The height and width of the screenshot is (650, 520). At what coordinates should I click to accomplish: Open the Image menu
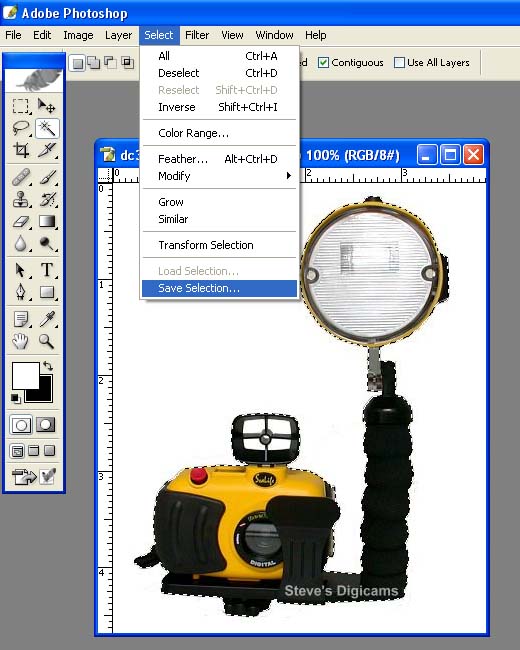(x=78, y=35)
